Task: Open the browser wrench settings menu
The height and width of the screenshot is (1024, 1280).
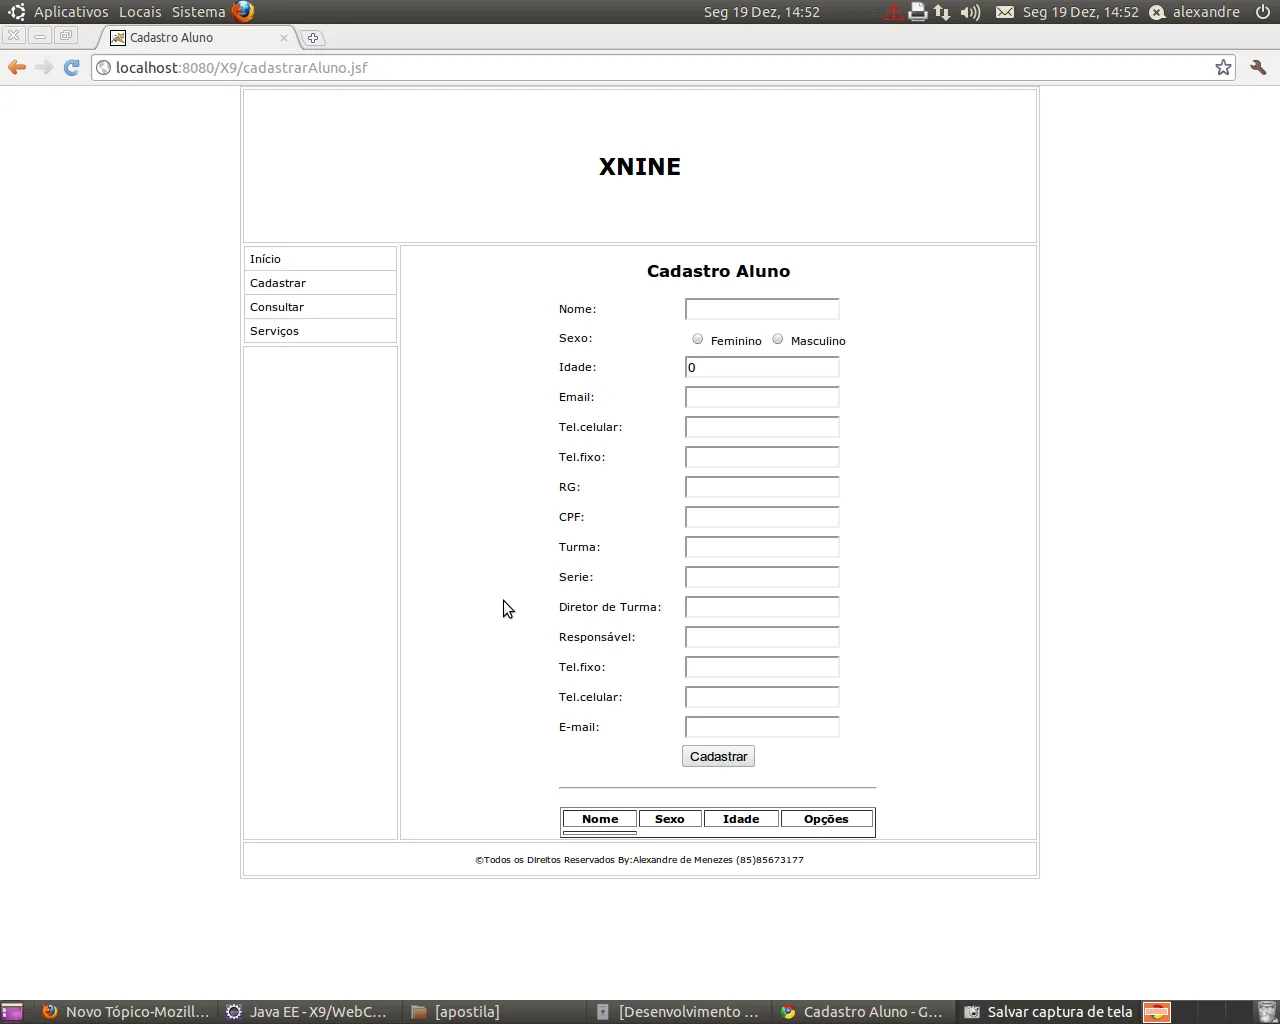Action: (x=1258, y=67)
